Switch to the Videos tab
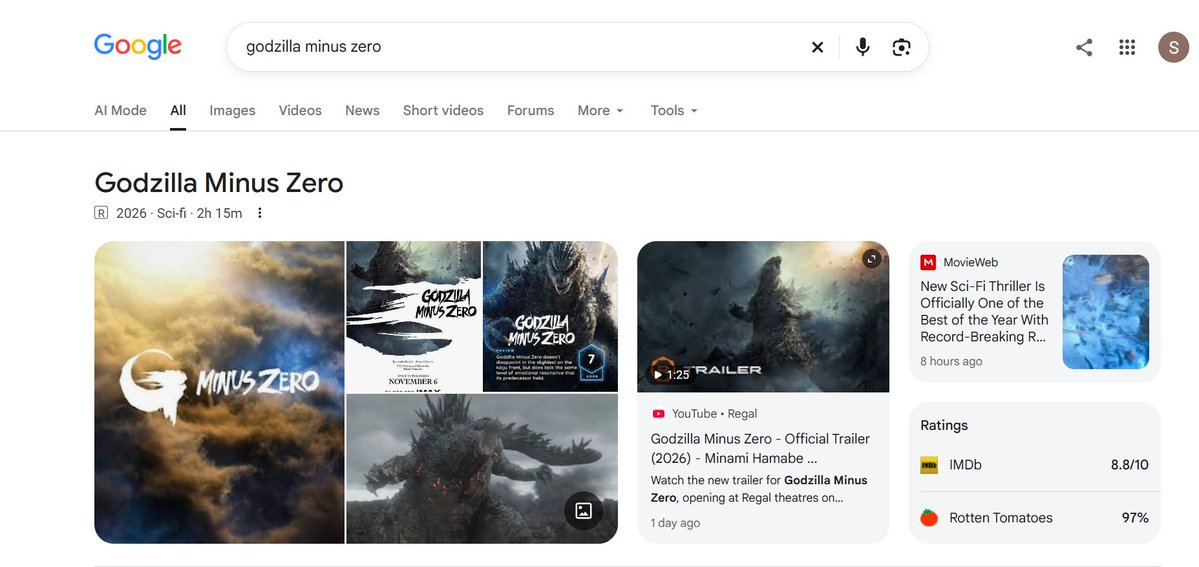This screenshot has height=567, width=1199. [300, 110]
